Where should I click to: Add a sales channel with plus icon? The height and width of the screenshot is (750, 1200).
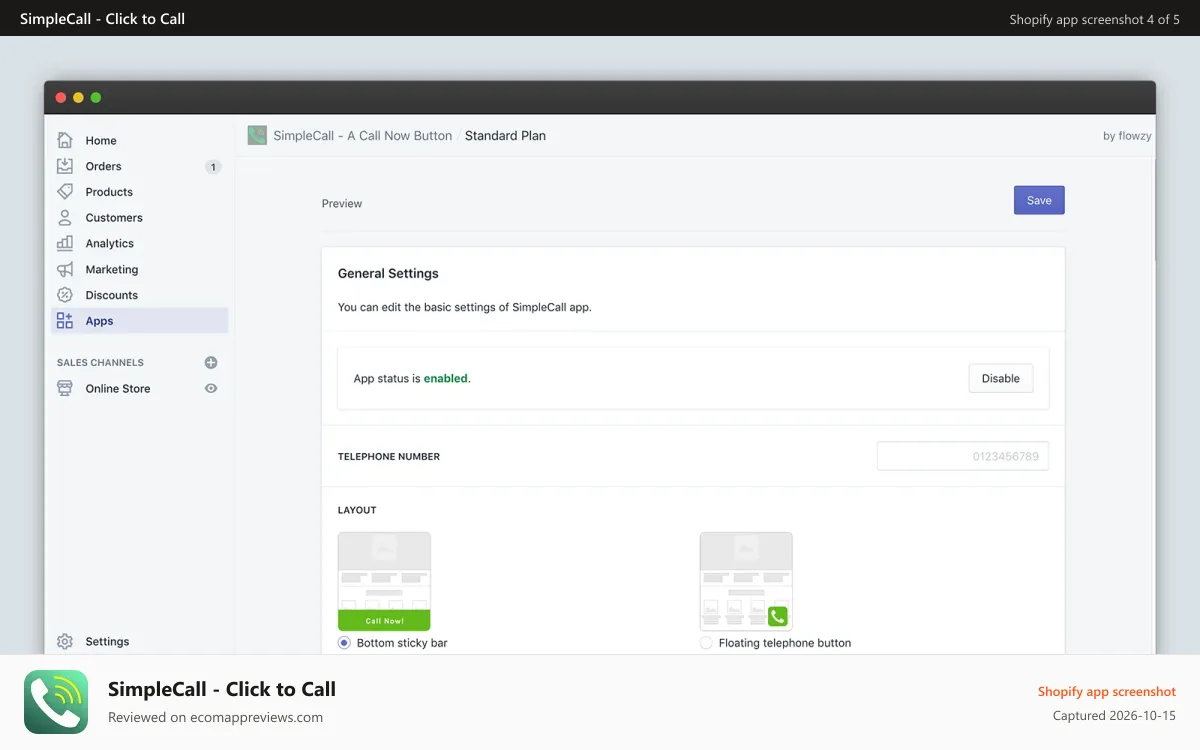[x=211, y=363]
